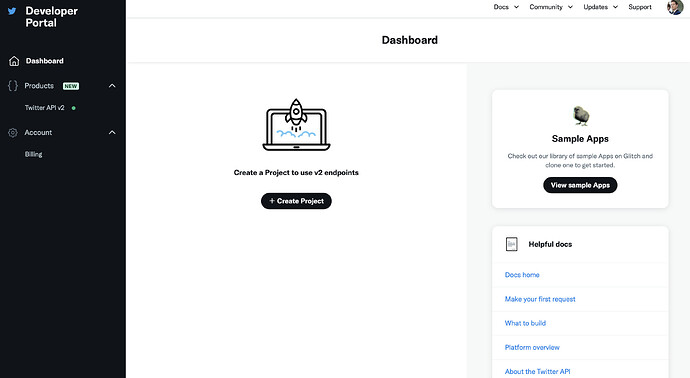690x378 pixels.
Task: Open Twitter API v2 in sidebar
Action: click(44, 108)
